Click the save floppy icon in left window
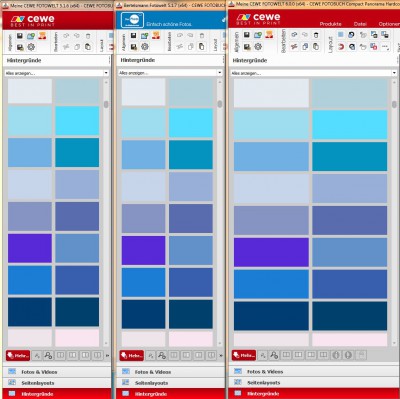This screenshot has height=399, width=400. [20, 36]
